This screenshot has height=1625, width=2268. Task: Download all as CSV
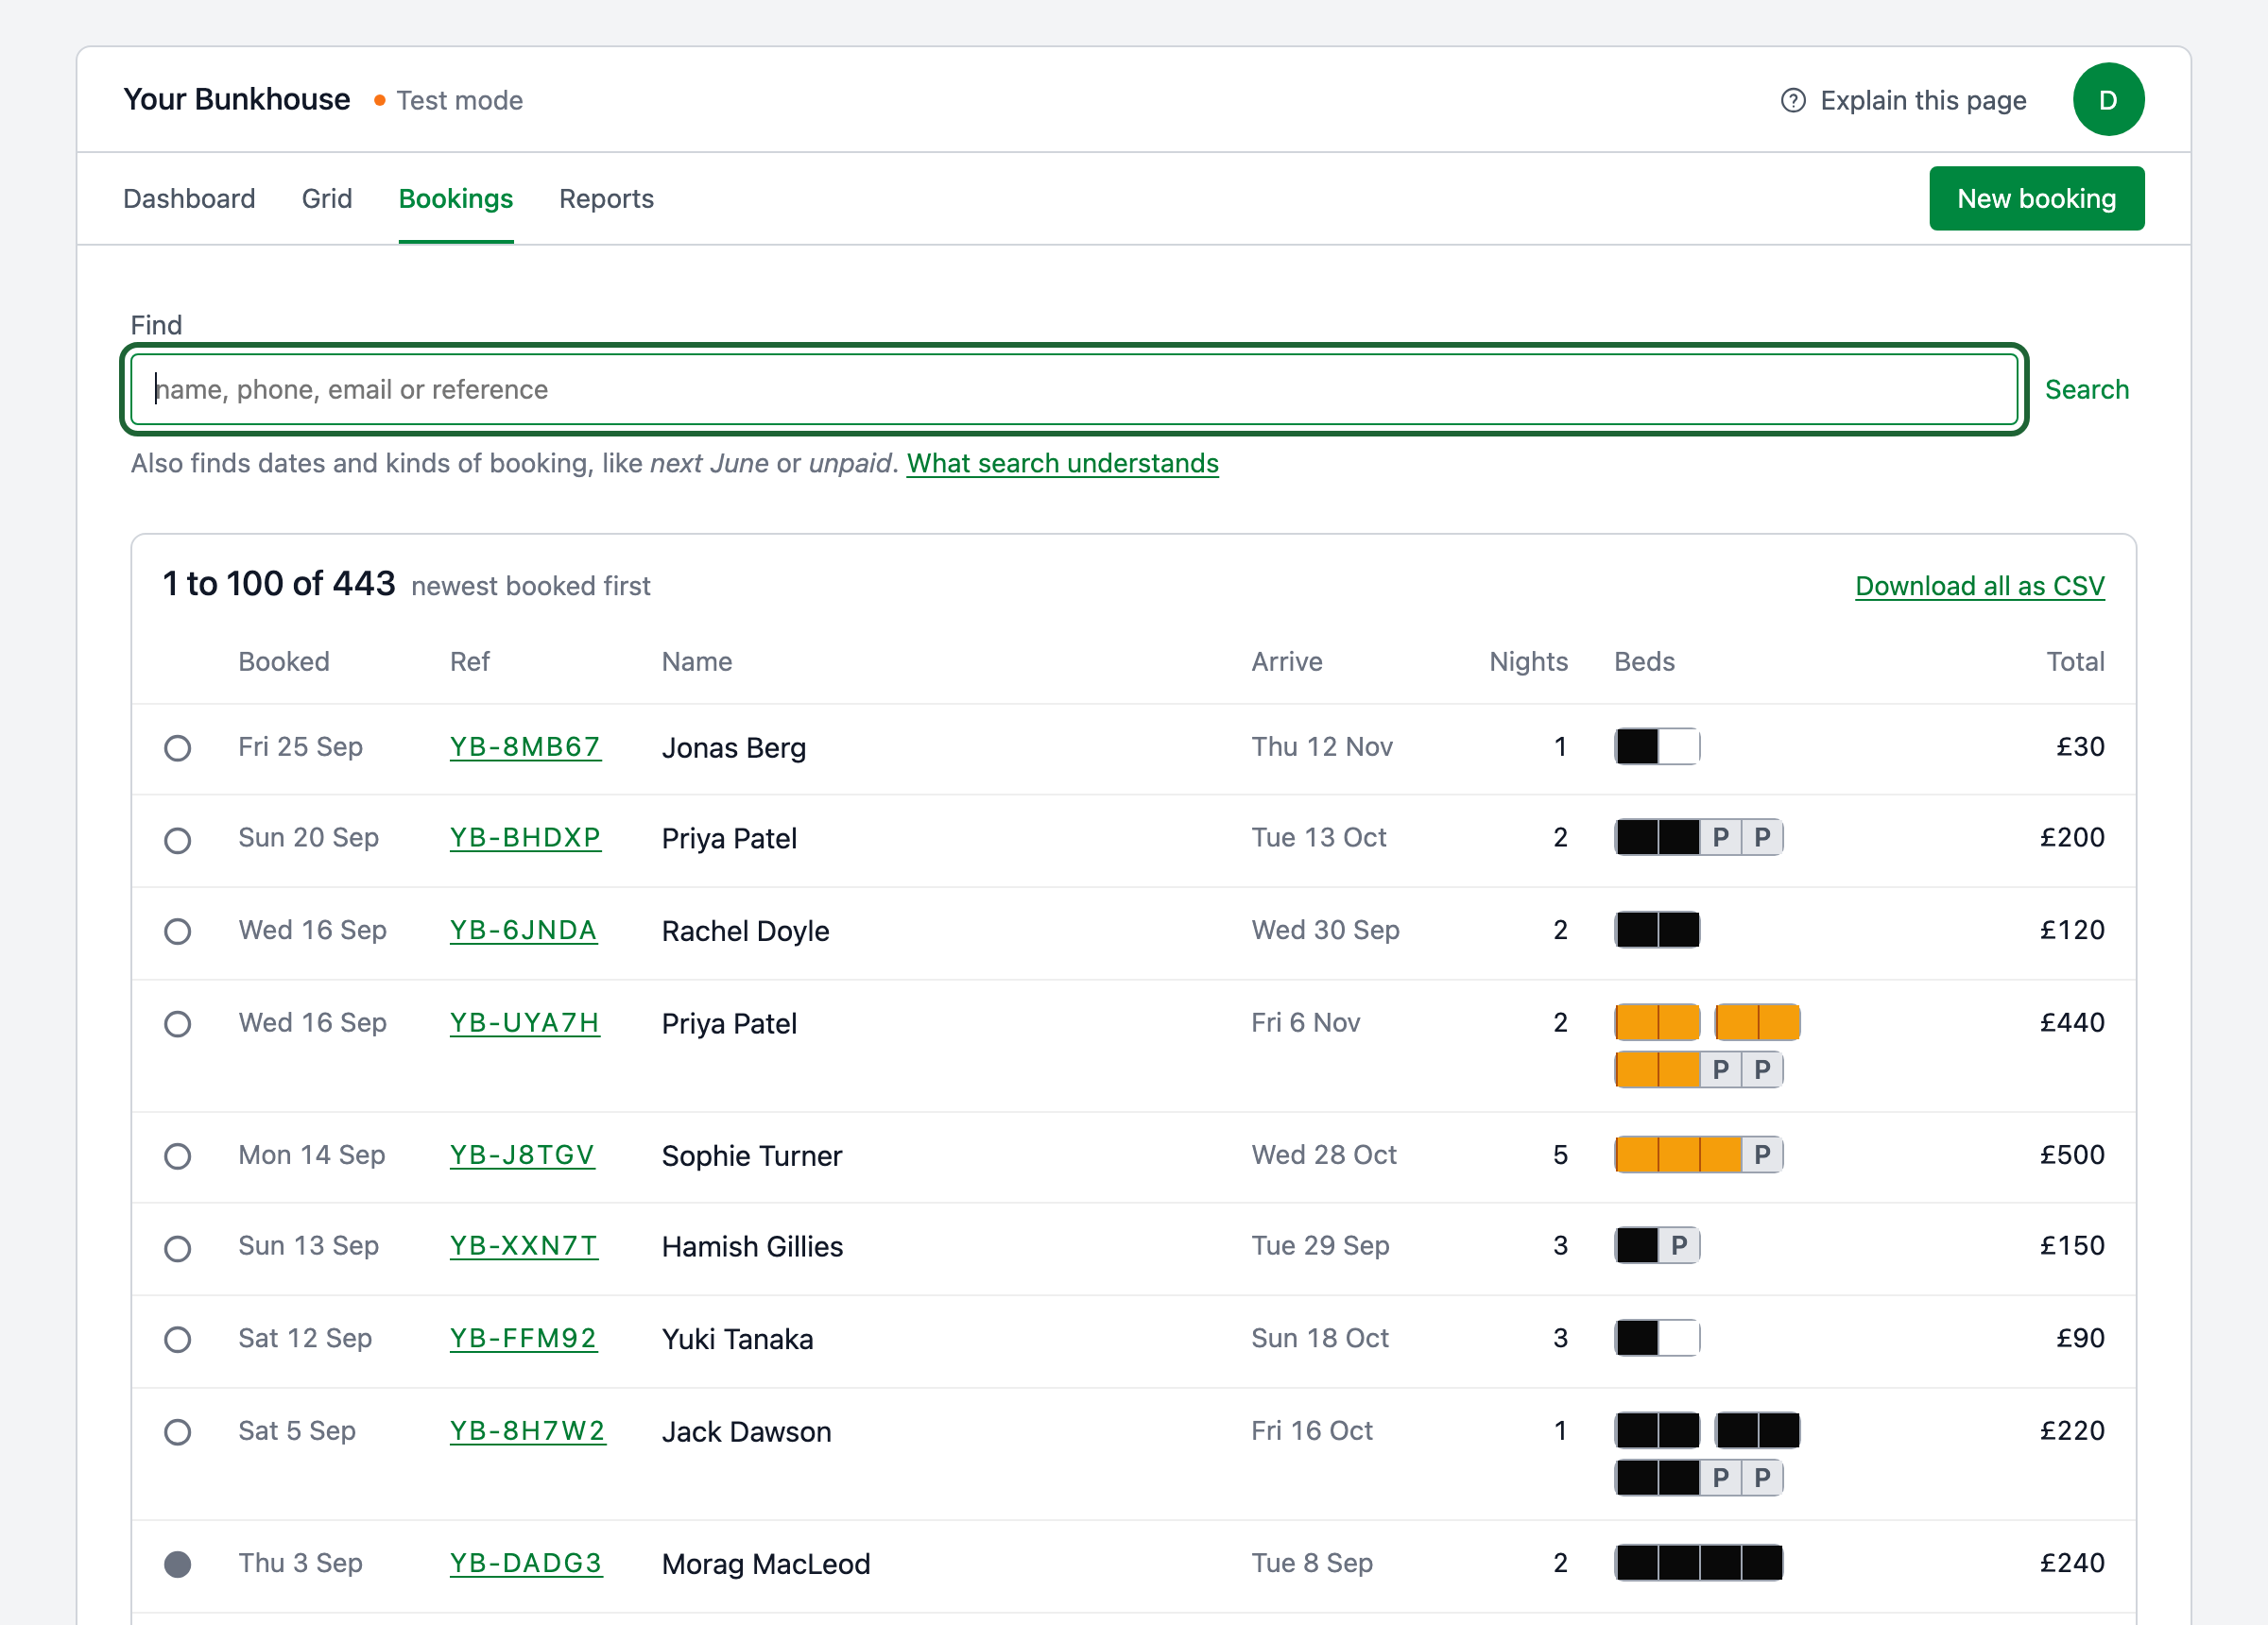(1979, 586)
